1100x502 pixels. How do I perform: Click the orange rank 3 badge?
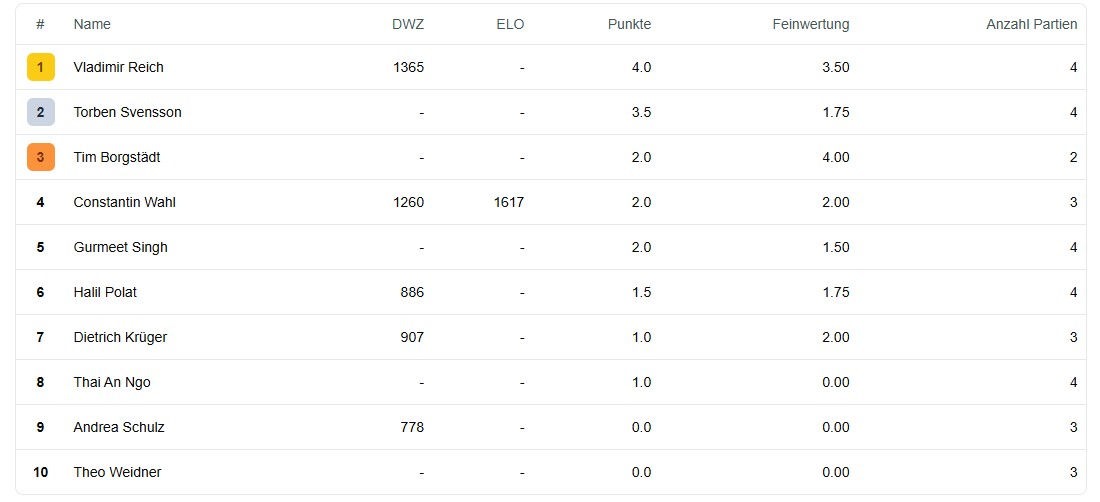click(x=40, y=157)
